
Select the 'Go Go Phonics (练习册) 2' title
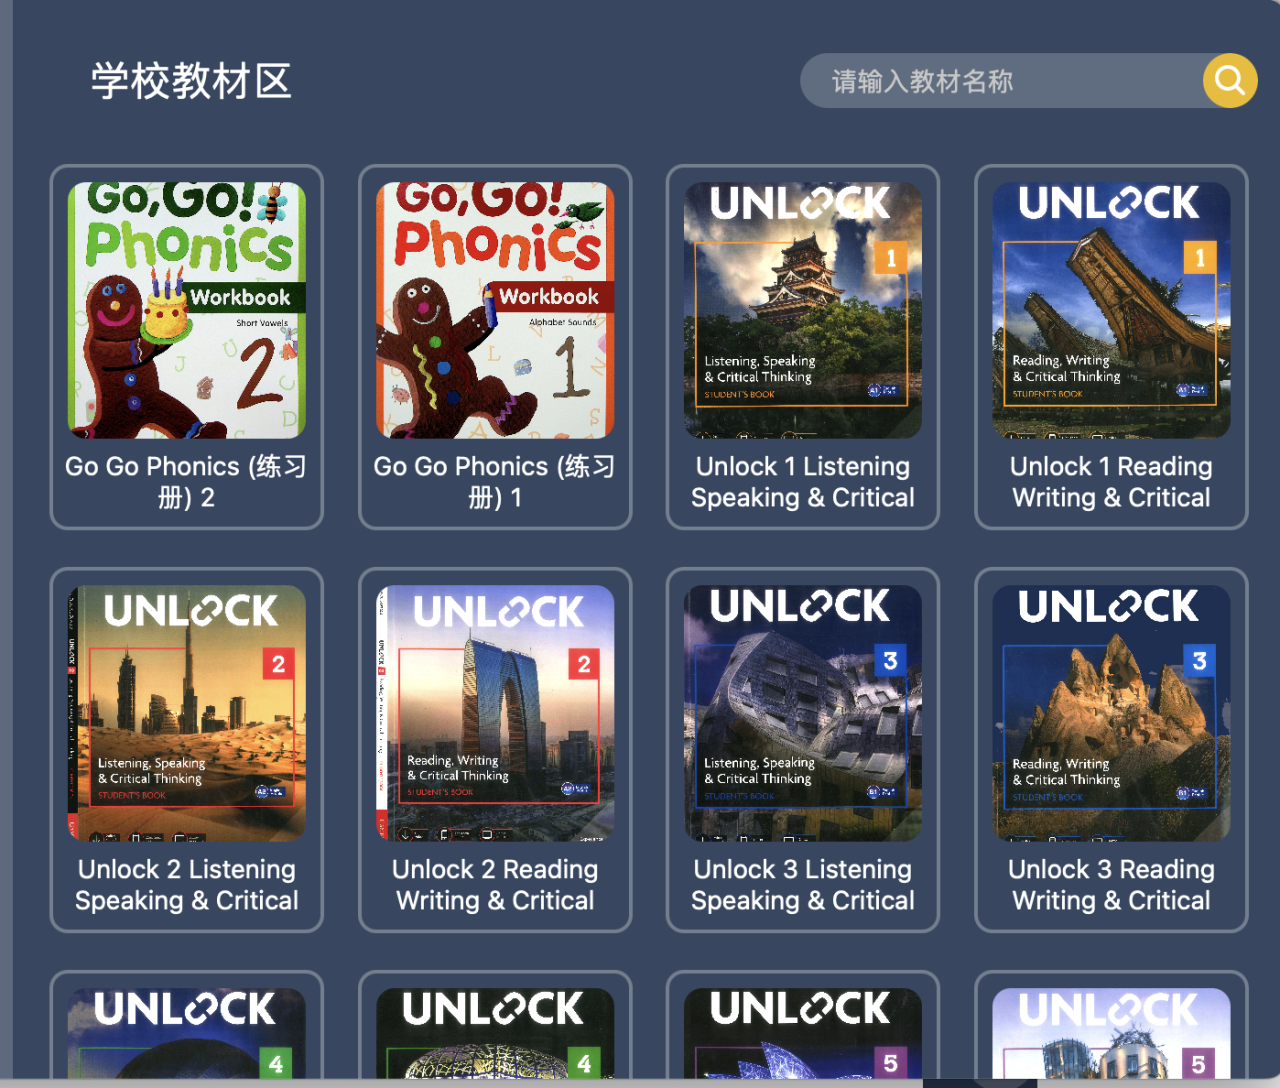pos(187,482)
